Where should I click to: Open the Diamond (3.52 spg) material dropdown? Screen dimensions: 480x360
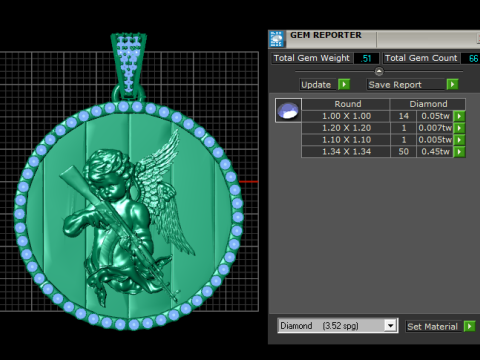coord(390,325)
